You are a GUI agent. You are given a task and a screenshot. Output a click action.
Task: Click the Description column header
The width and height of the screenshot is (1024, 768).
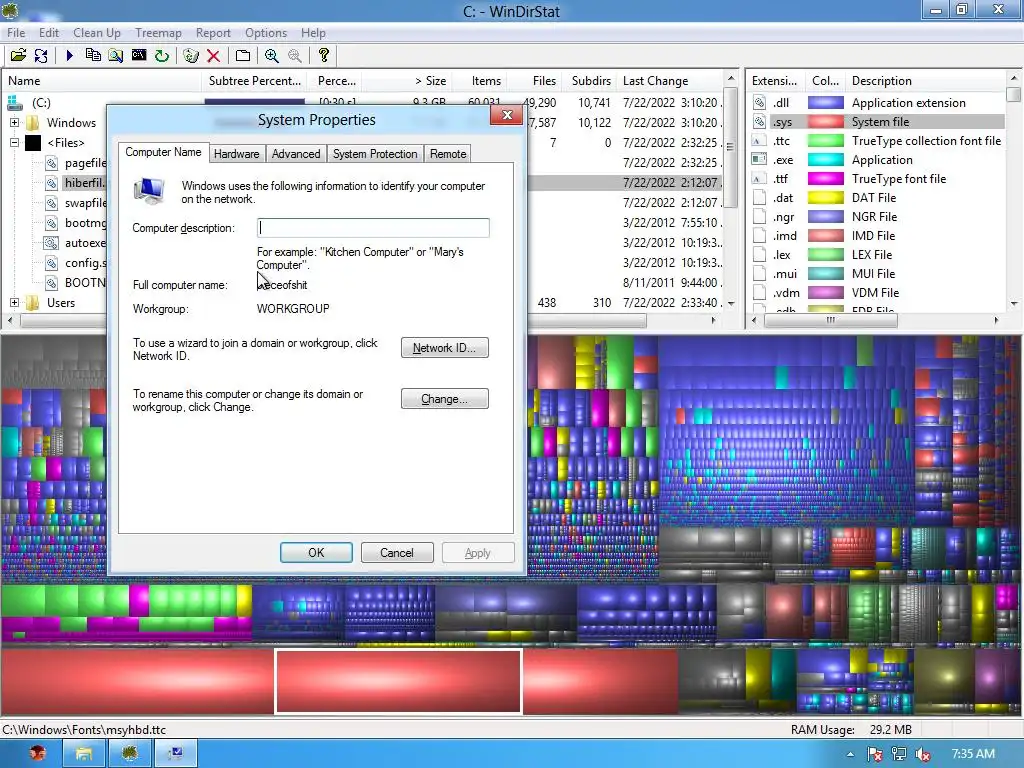pos(882,81)
